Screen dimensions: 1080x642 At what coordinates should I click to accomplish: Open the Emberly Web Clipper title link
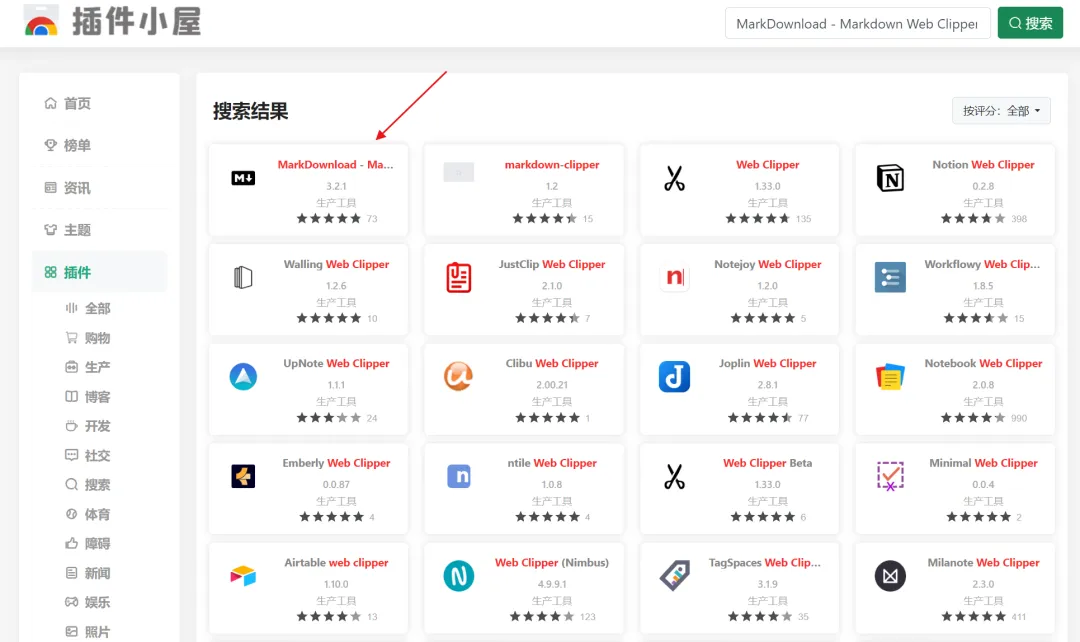coord(336,463)
